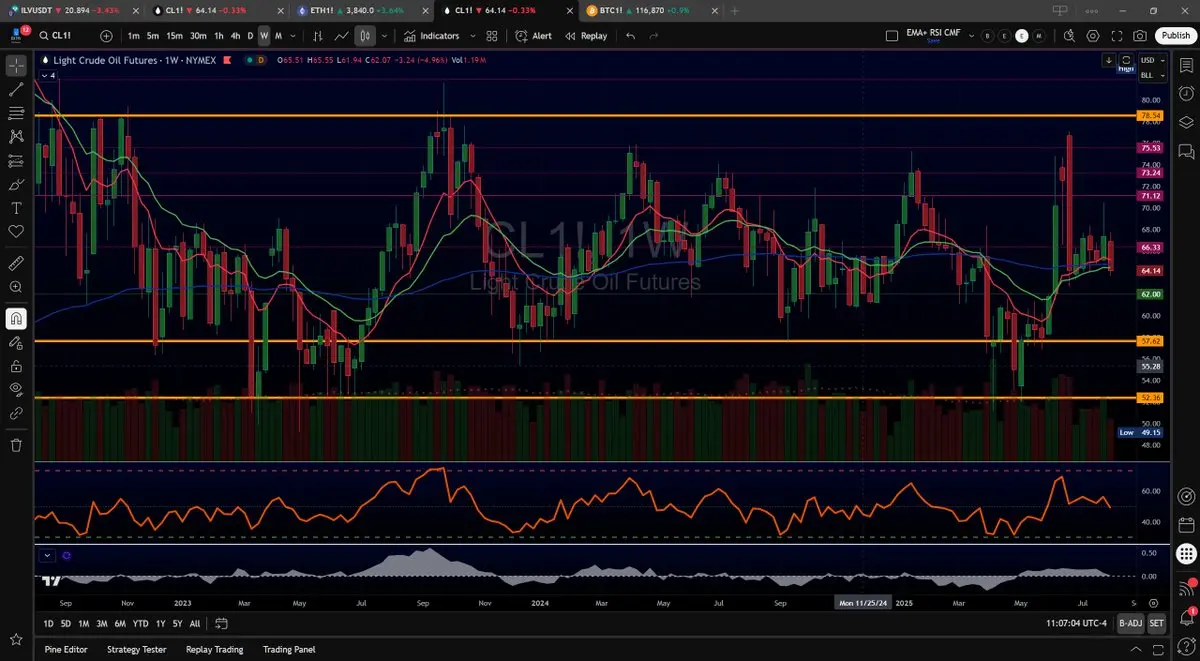Hide all drawings with the eye icon

click(x=16, y=389)
